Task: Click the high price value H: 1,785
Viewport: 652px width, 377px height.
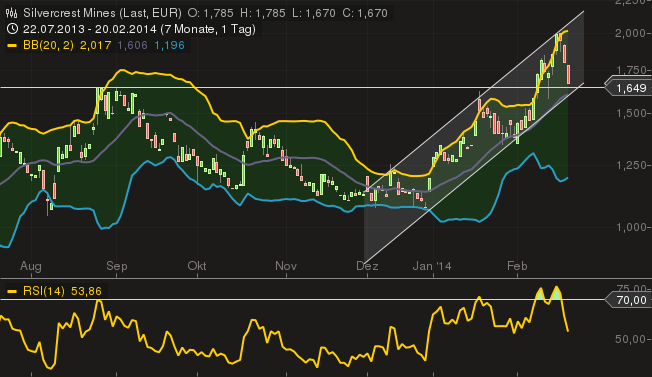Action: click(263, 13)
